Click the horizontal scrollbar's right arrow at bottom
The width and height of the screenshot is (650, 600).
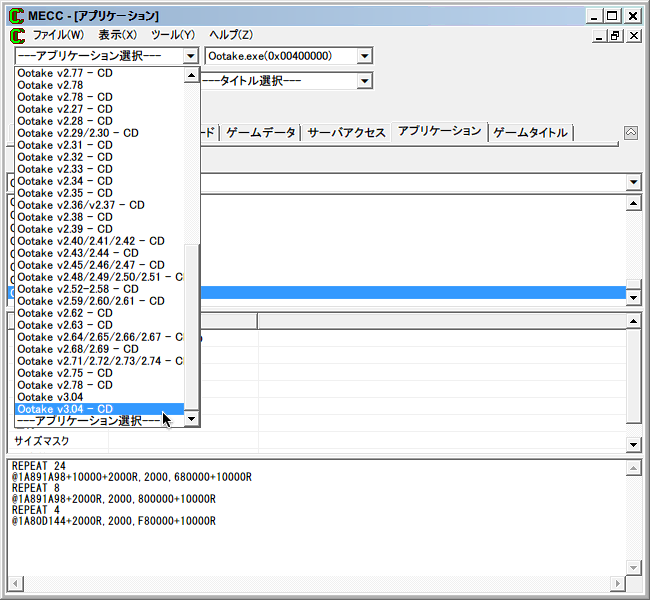point(617,583)
